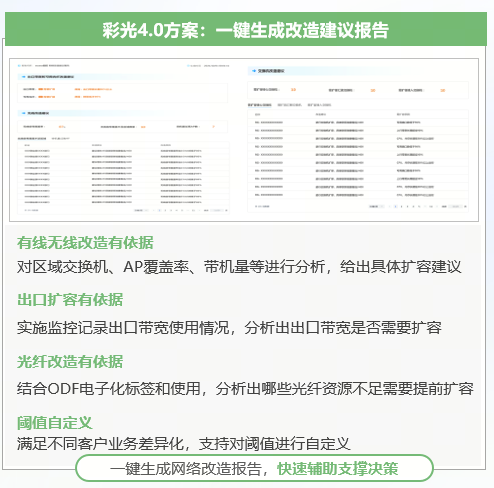Click the heading '光纤改造有依据'
494x488 pixels.
point(70,362)
